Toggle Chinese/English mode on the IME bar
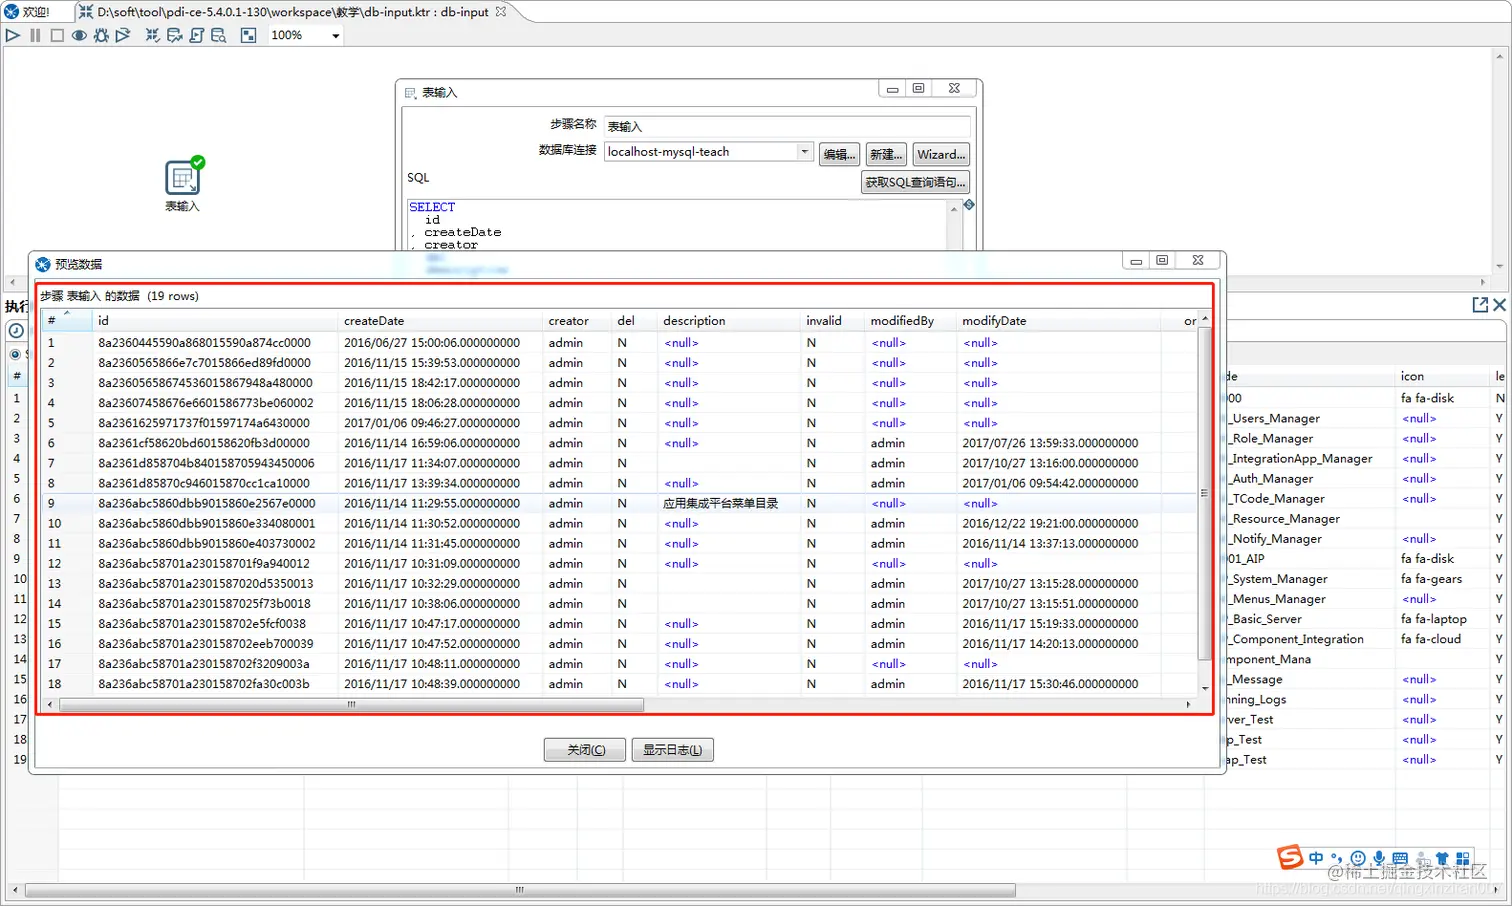This screenshot has height=906, width=1512. tap(1315, 858)
